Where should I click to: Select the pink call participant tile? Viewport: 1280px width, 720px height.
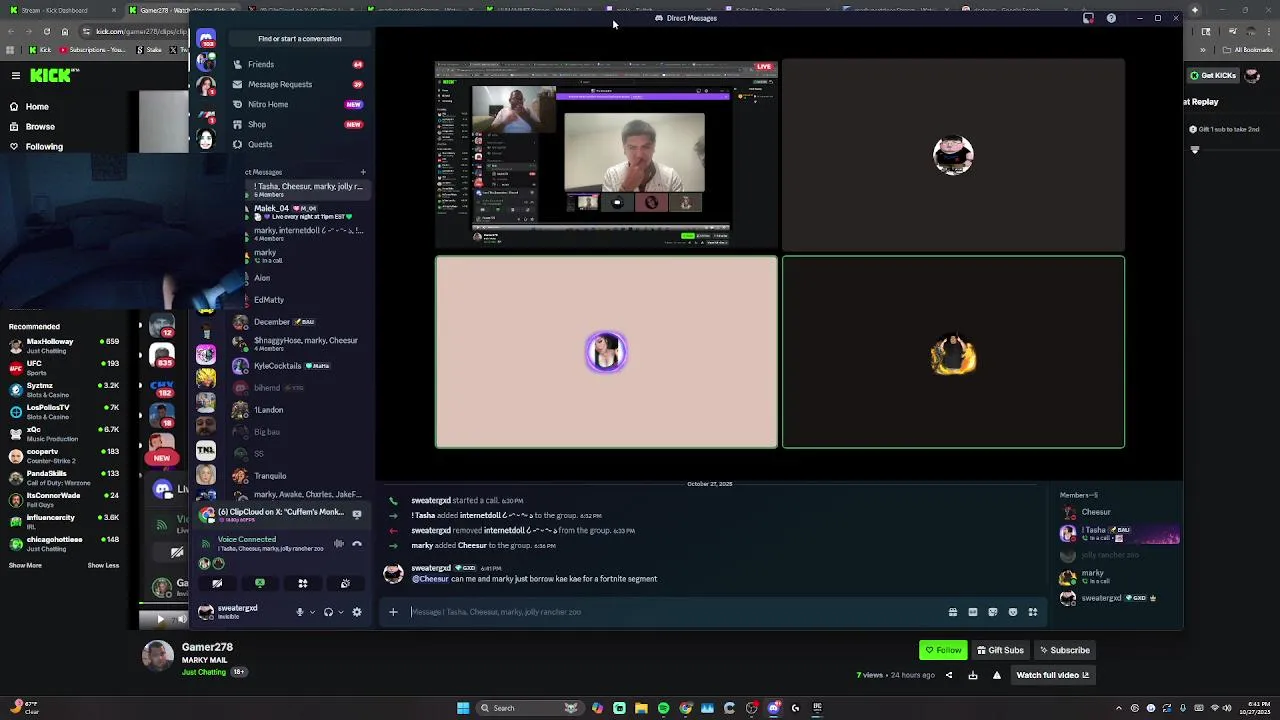pos(606,352)
